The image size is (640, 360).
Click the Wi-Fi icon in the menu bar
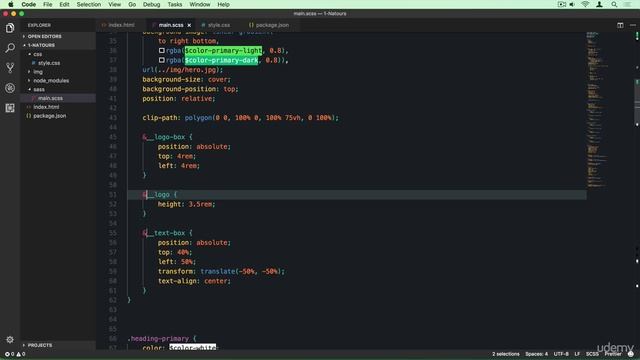585,4
